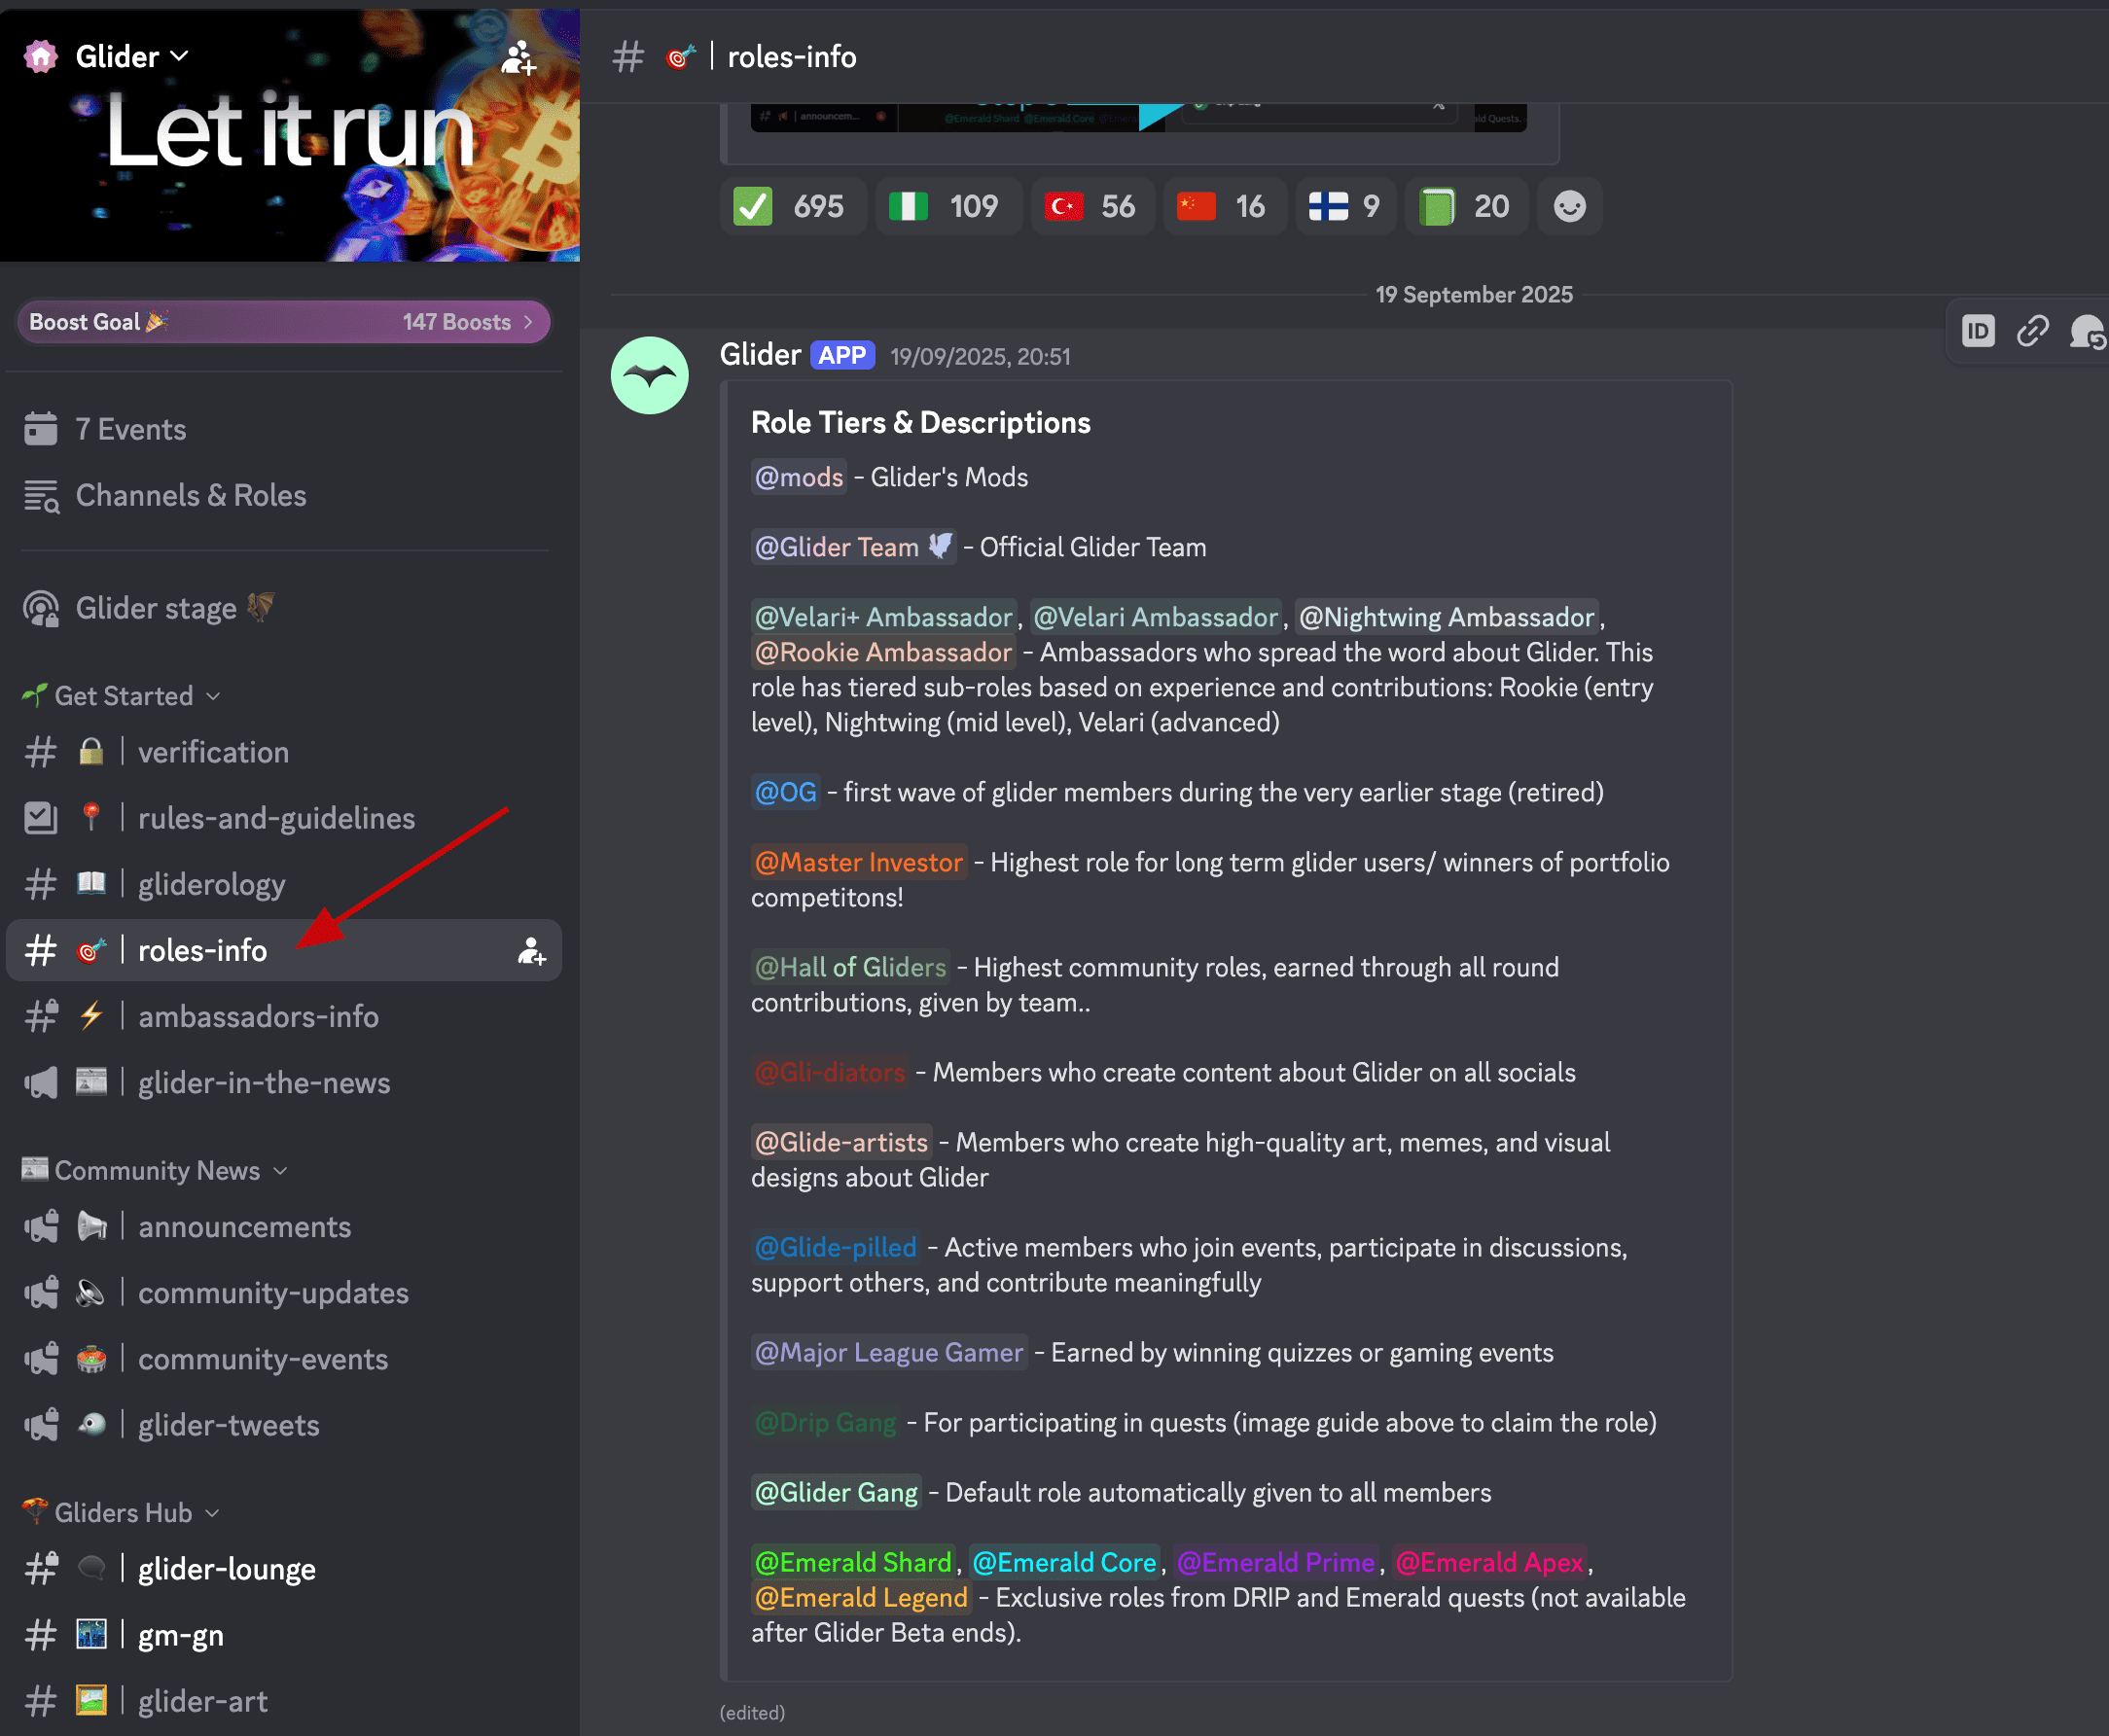Screen dimensions: 2109x1736
Task: Click the @Master Investor role mention
Action: pyautogui.click(x=858, y=862)
